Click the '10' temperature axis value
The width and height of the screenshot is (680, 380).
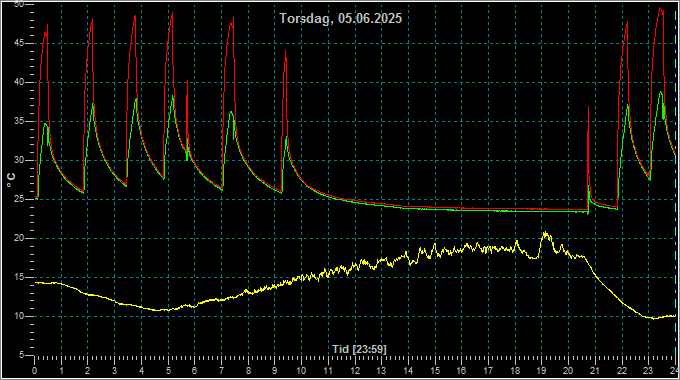tap(19, 316)
